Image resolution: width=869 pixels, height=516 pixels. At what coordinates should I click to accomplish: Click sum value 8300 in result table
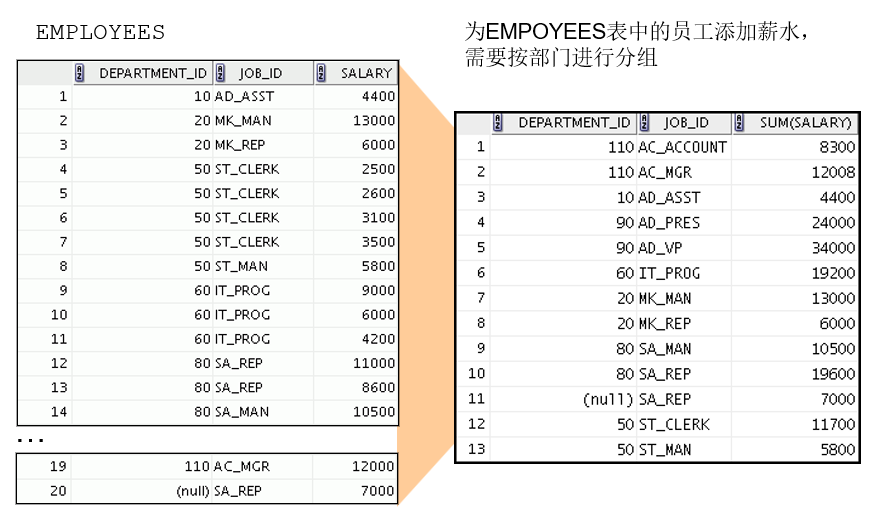tap(837, 147)
